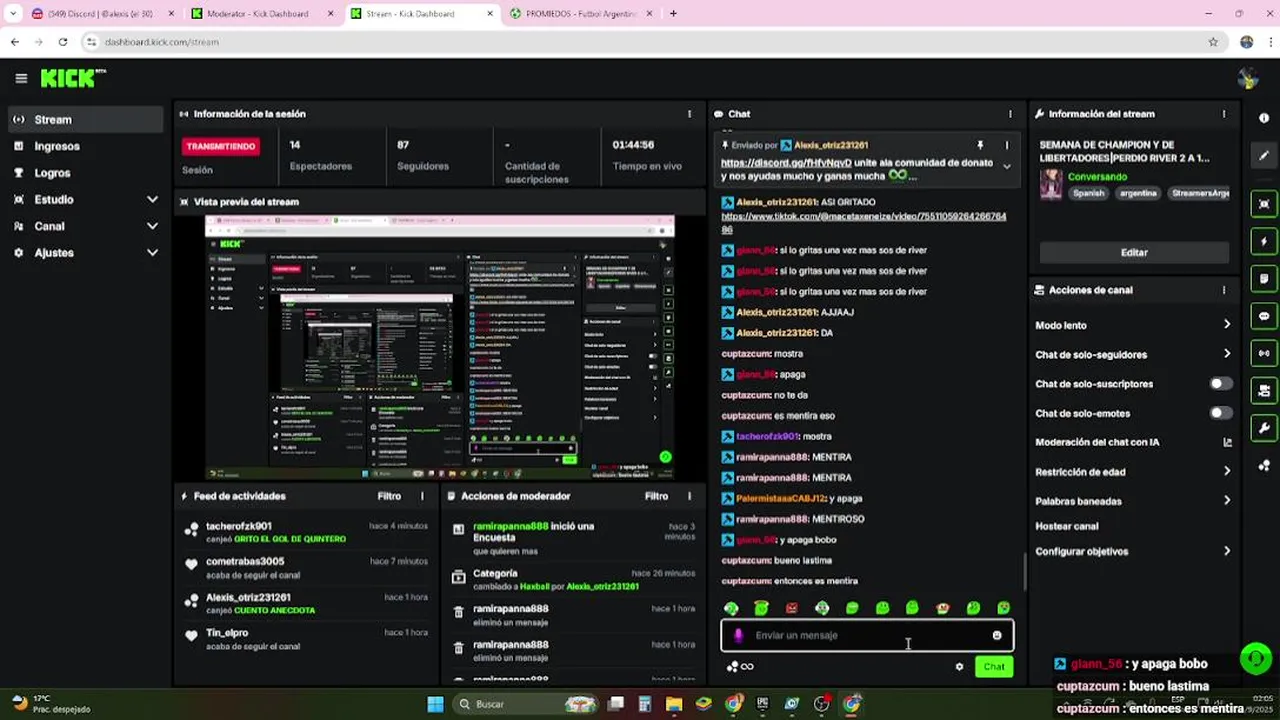Open AI chat moderation stats icon
Screen dimensions: 1280x720
(x=1227, y=442)
